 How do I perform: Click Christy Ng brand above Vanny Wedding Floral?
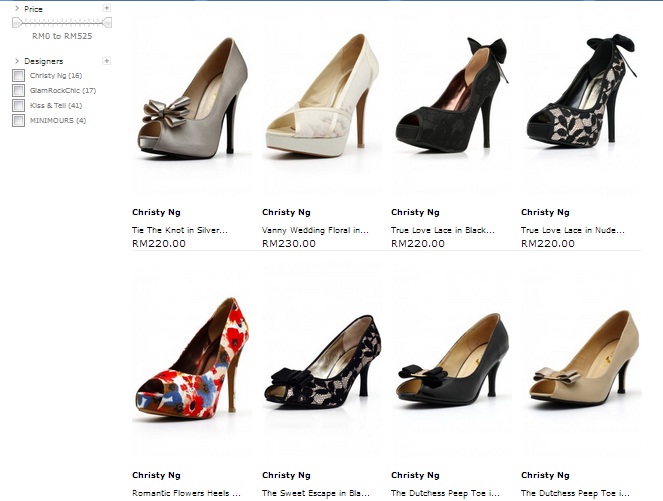(286, 212)
